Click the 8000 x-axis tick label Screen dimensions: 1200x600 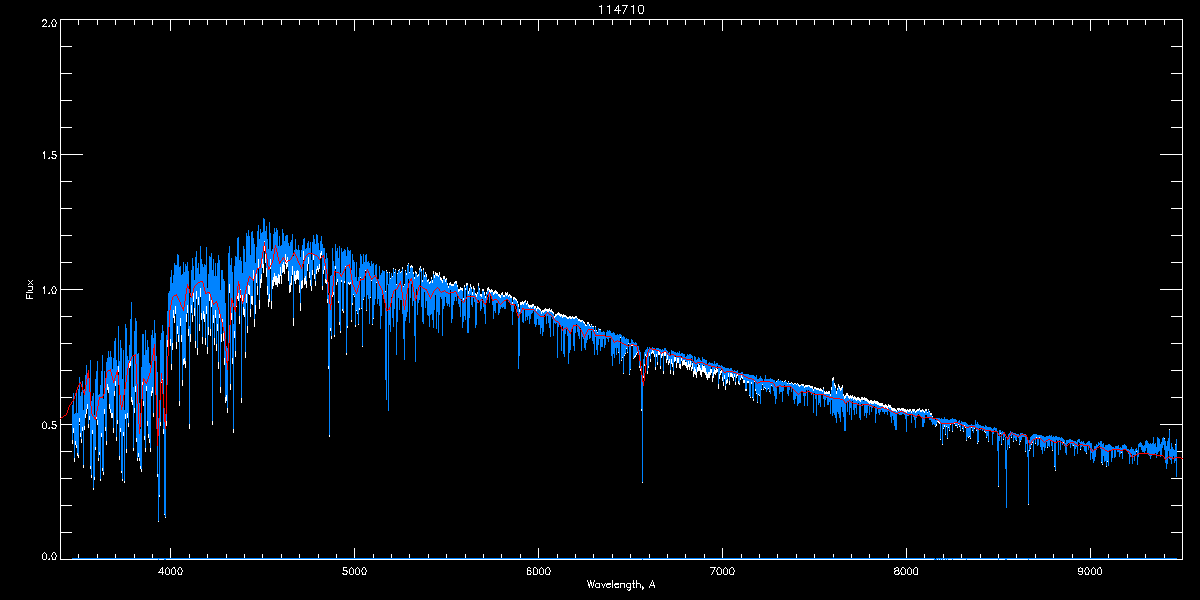[906, 572]
